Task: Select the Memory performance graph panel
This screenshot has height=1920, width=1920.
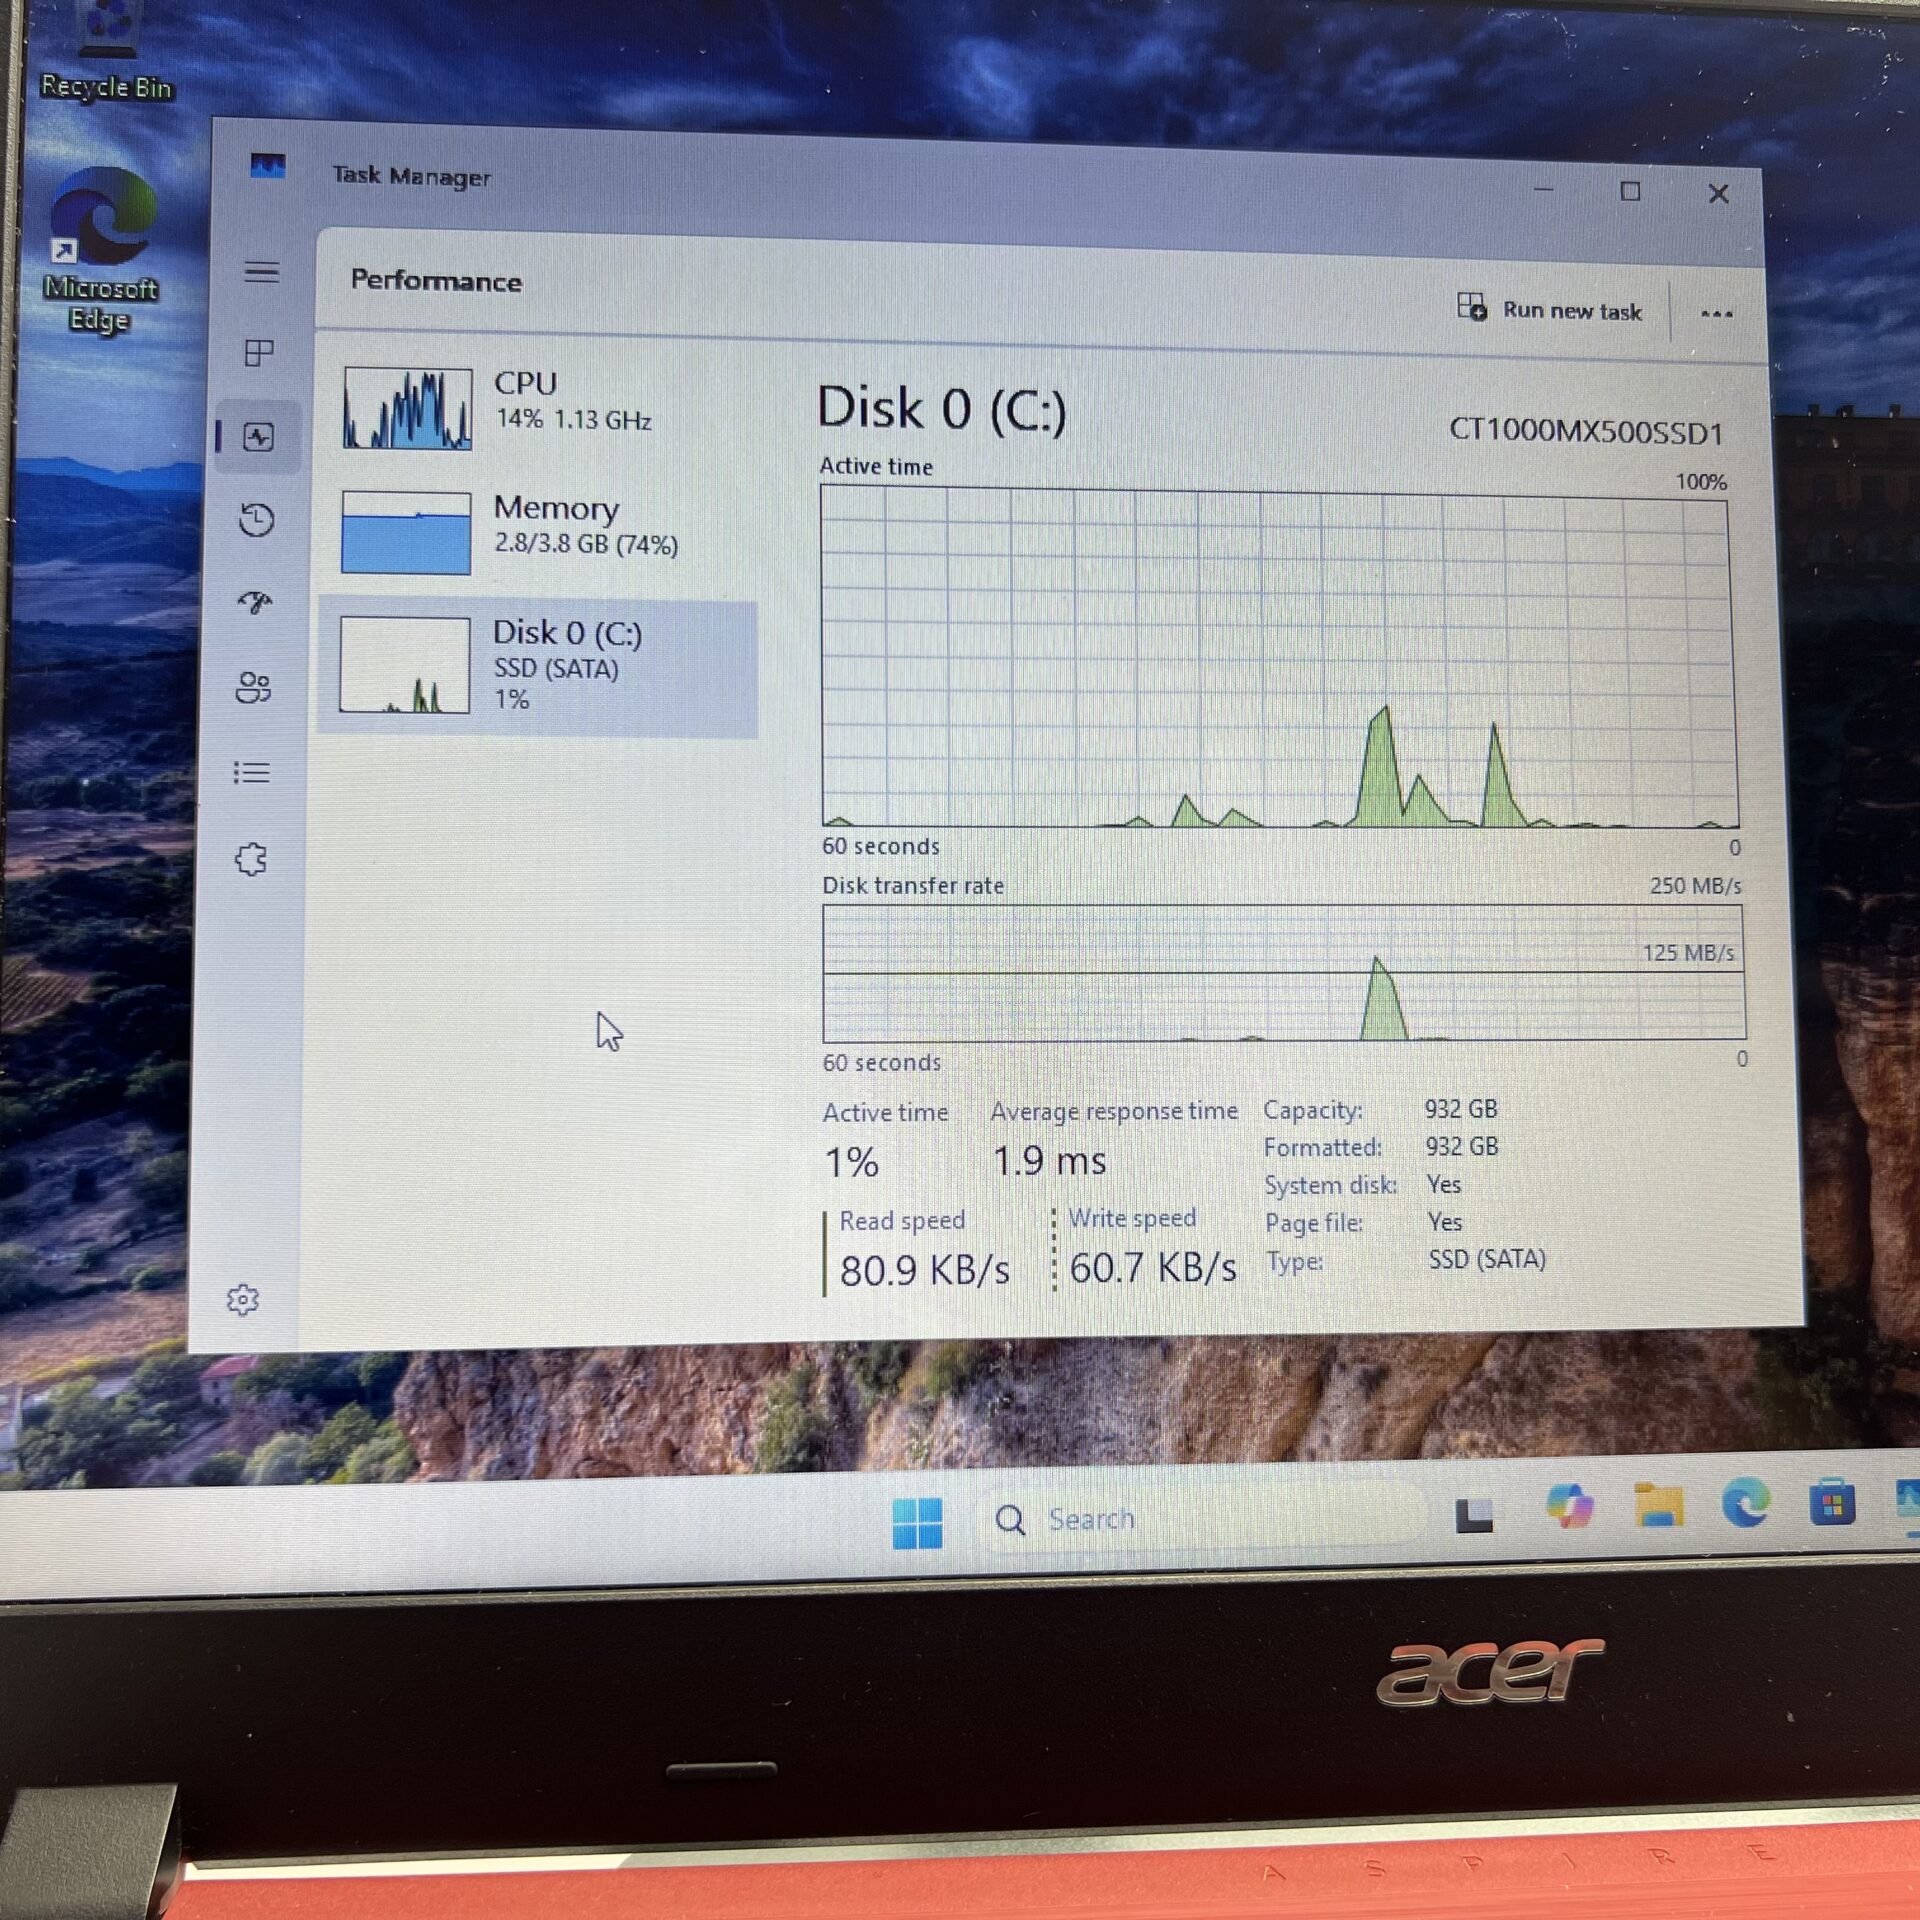Action: [x=540, y=530]
